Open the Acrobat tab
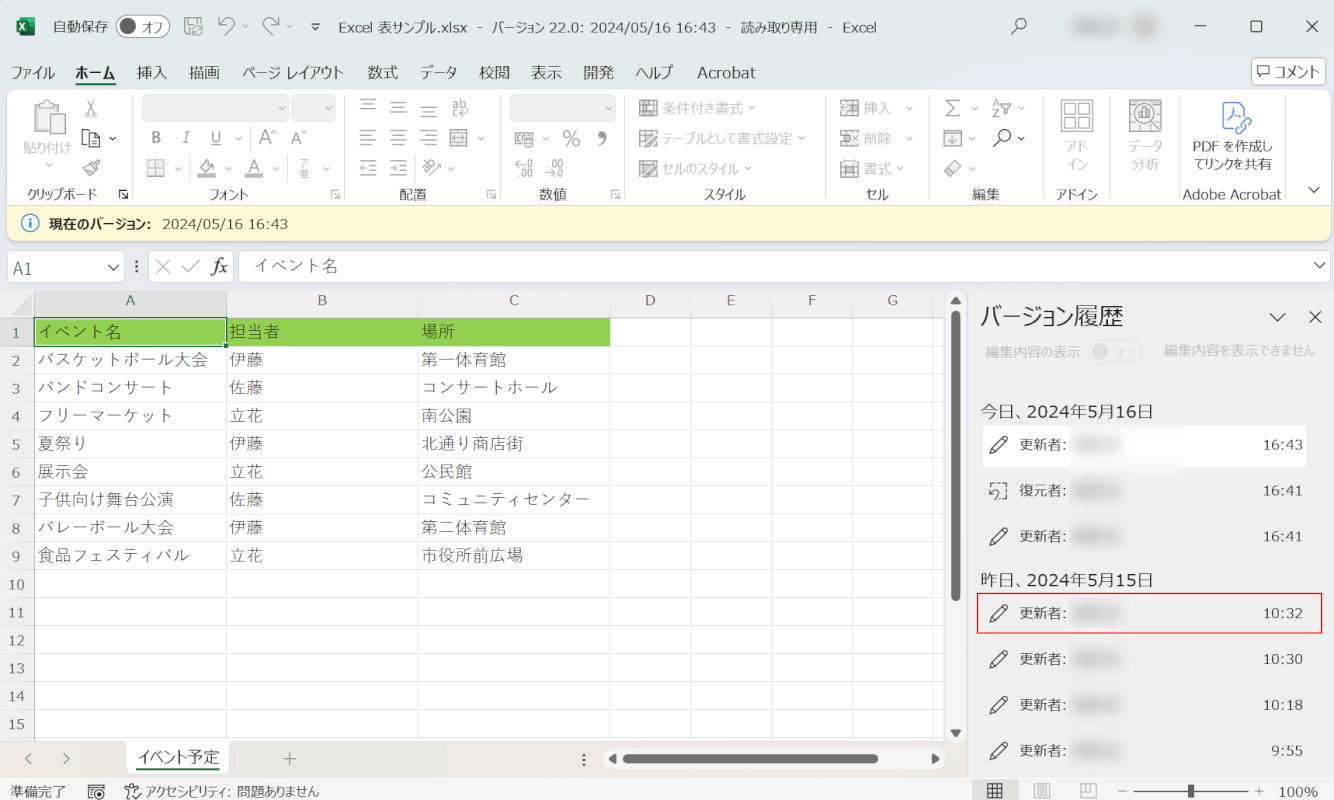 point(726,72)
